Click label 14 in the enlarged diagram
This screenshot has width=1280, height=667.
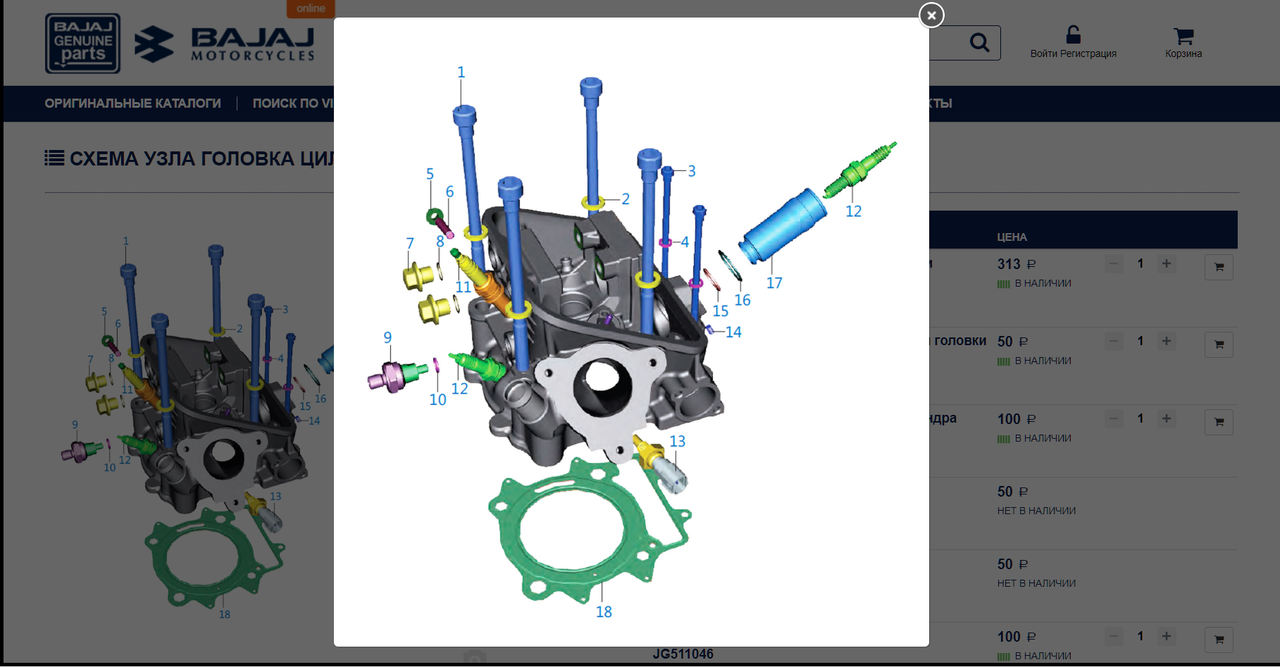(x=734, y=332)
